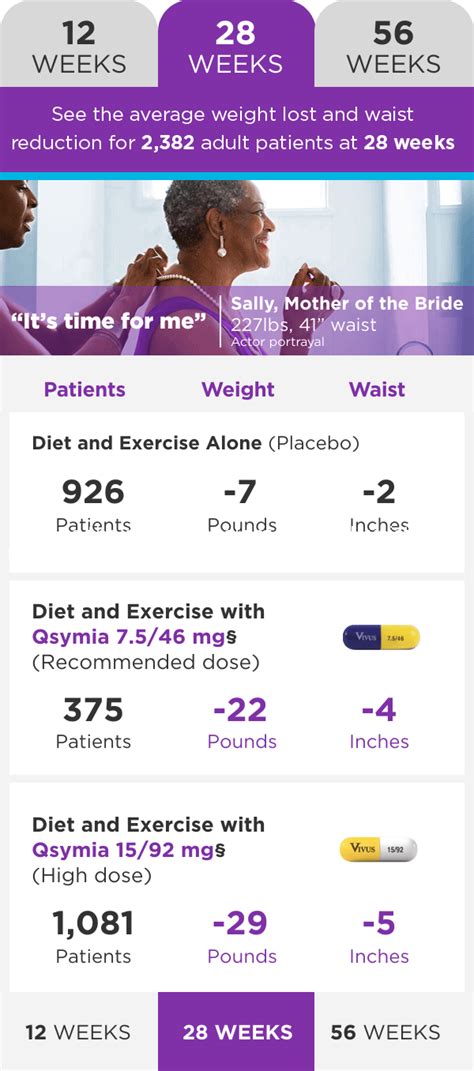This screenshot has height=1071, width=474.
Task: Click the Qsymia 15/92 capsule image
Action: (378, 849)
